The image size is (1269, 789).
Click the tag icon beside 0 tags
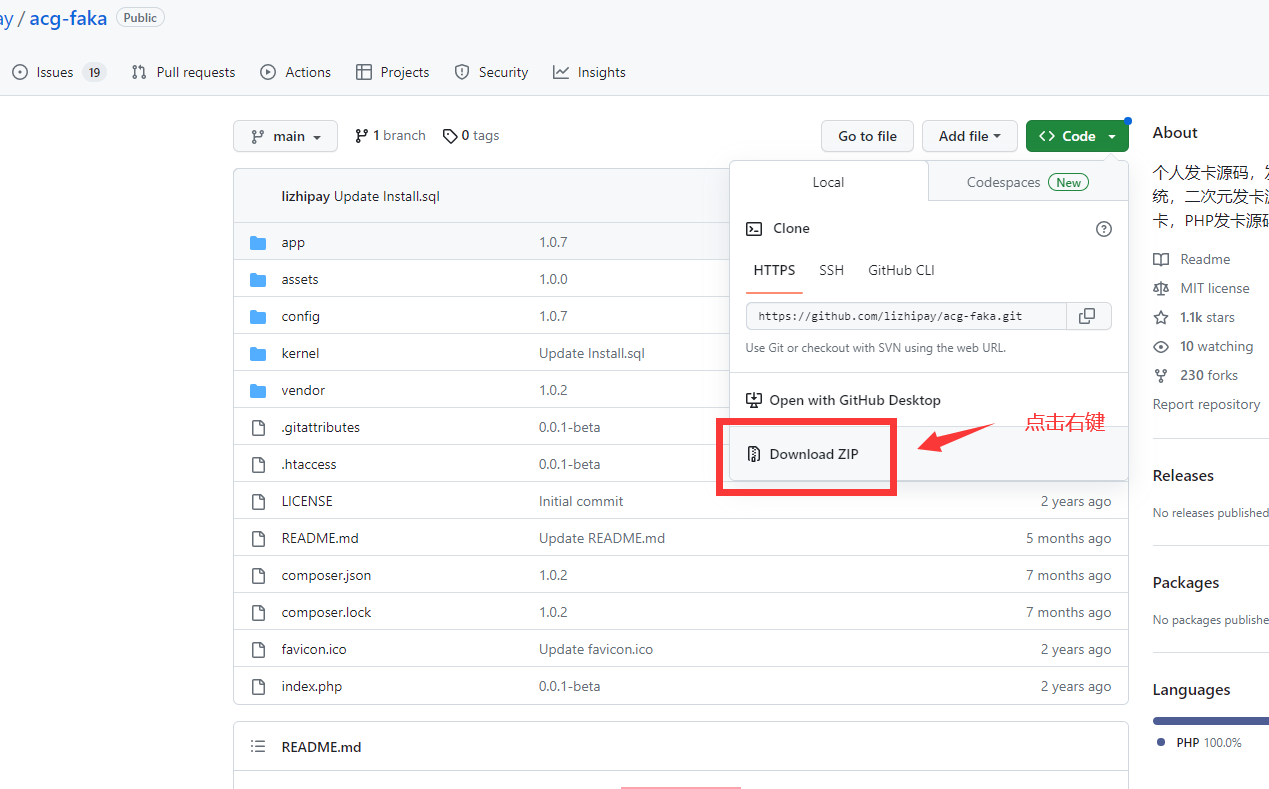point(450,136)
